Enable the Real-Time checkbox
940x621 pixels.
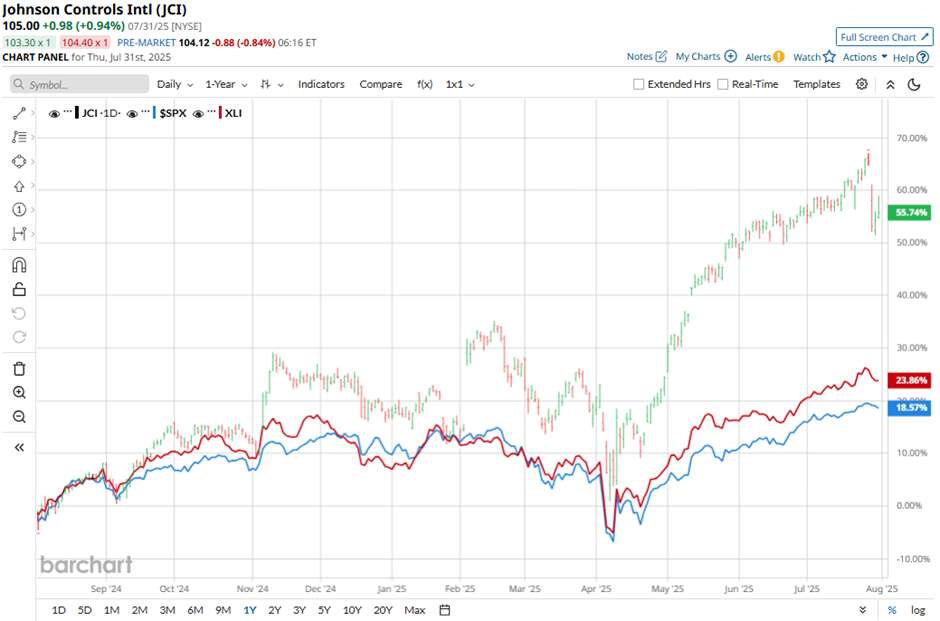[723, 85]
